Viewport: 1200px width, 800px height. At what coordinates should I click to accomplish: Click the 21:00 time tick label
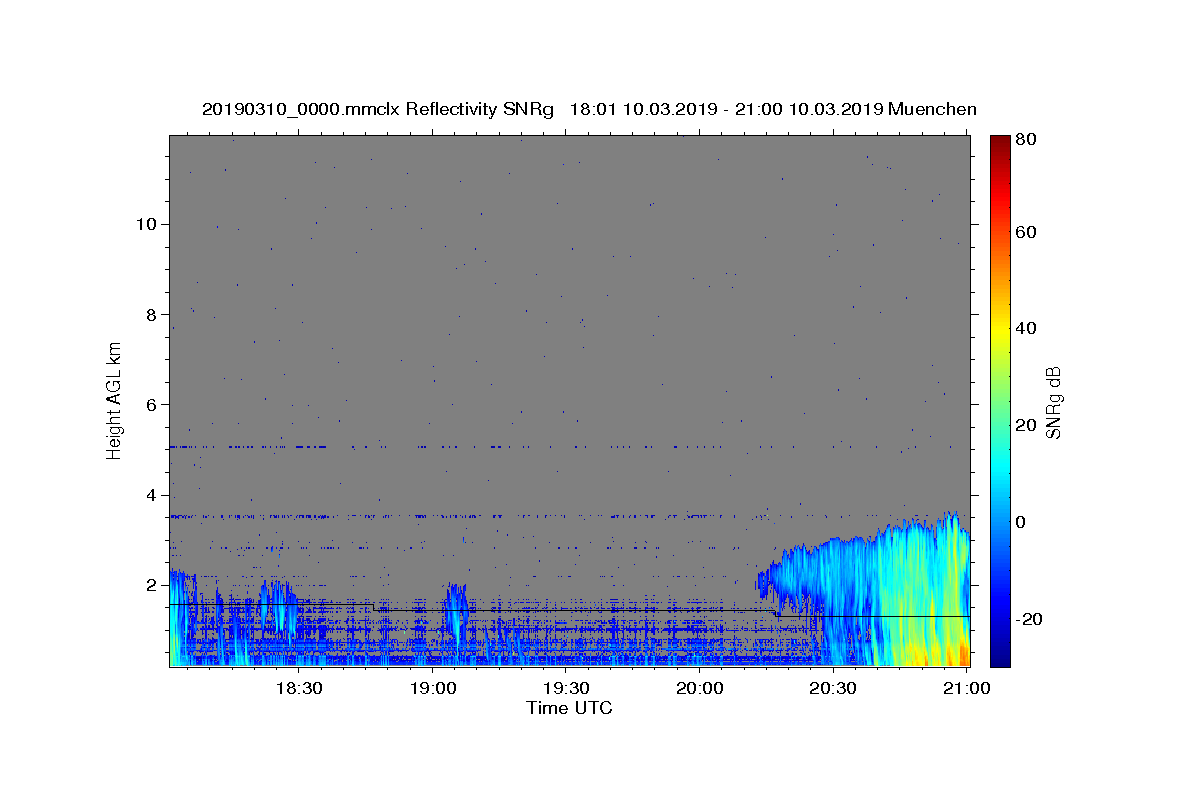[966, 688]
